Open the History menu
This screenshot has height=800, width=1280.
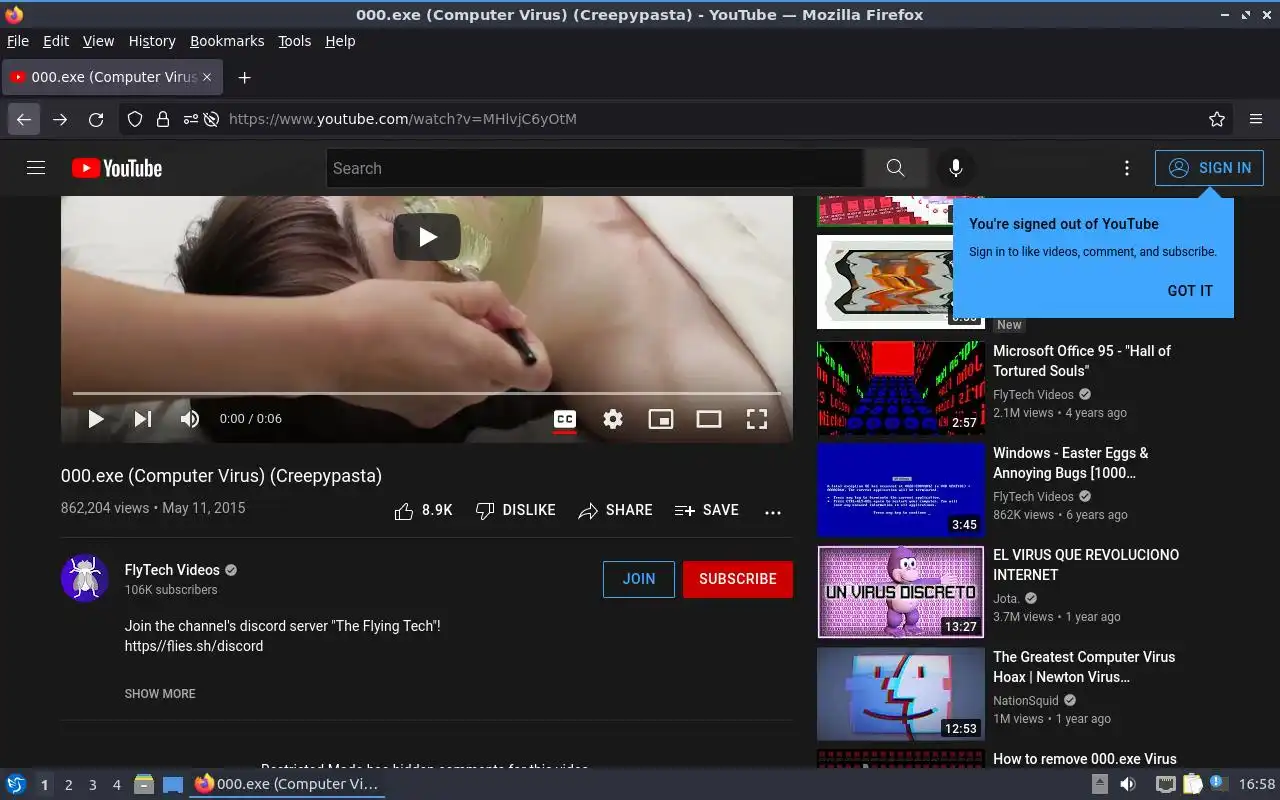click(x=152, y=41)
